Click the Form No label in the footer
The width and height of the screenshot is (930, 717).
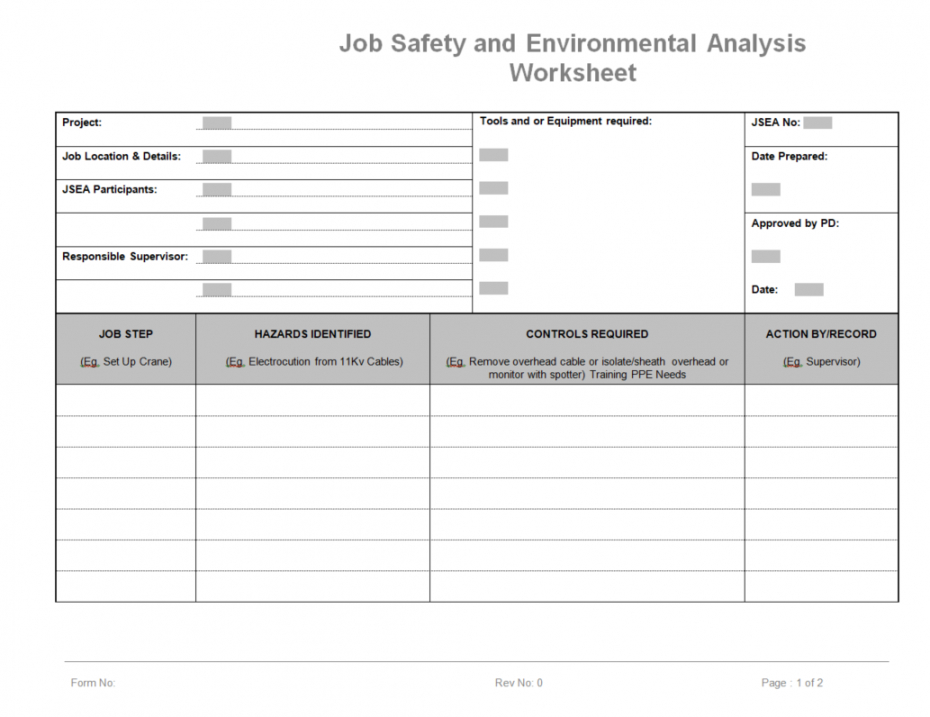point(91,683)
